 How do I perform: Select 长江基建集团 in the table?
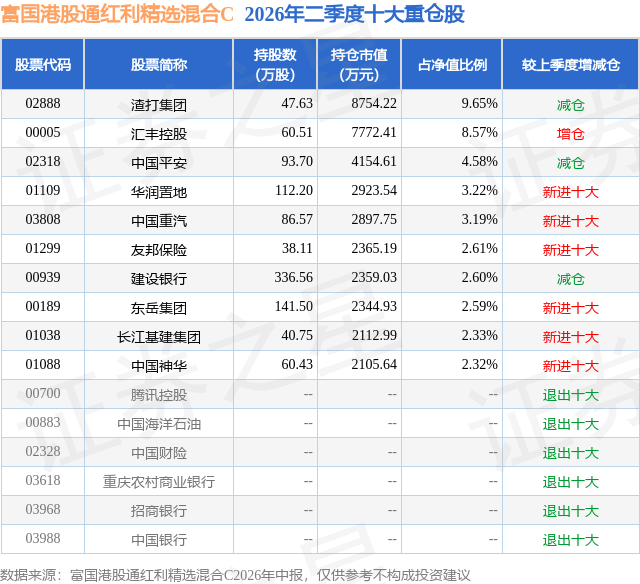159,336
